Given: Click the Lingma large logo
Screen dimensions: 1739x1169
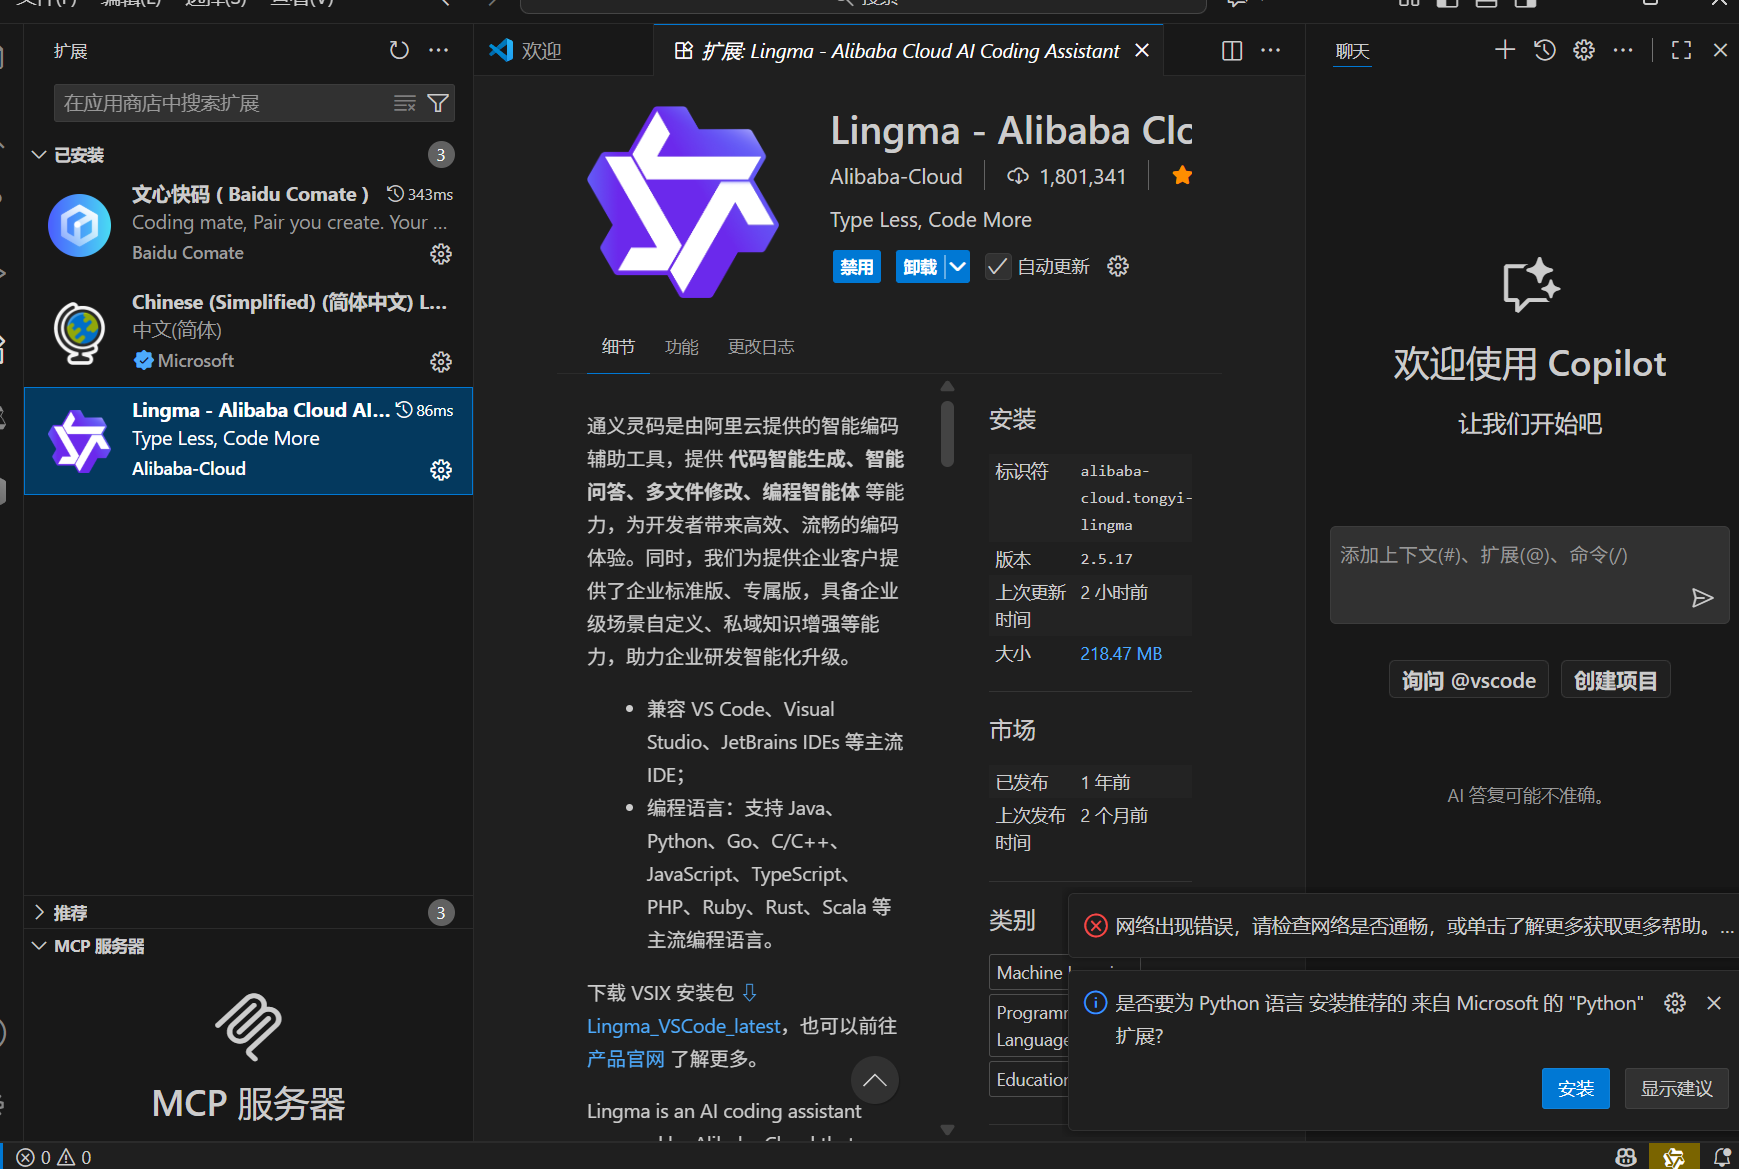Looking at the screenshot, I should coord(684,202).
